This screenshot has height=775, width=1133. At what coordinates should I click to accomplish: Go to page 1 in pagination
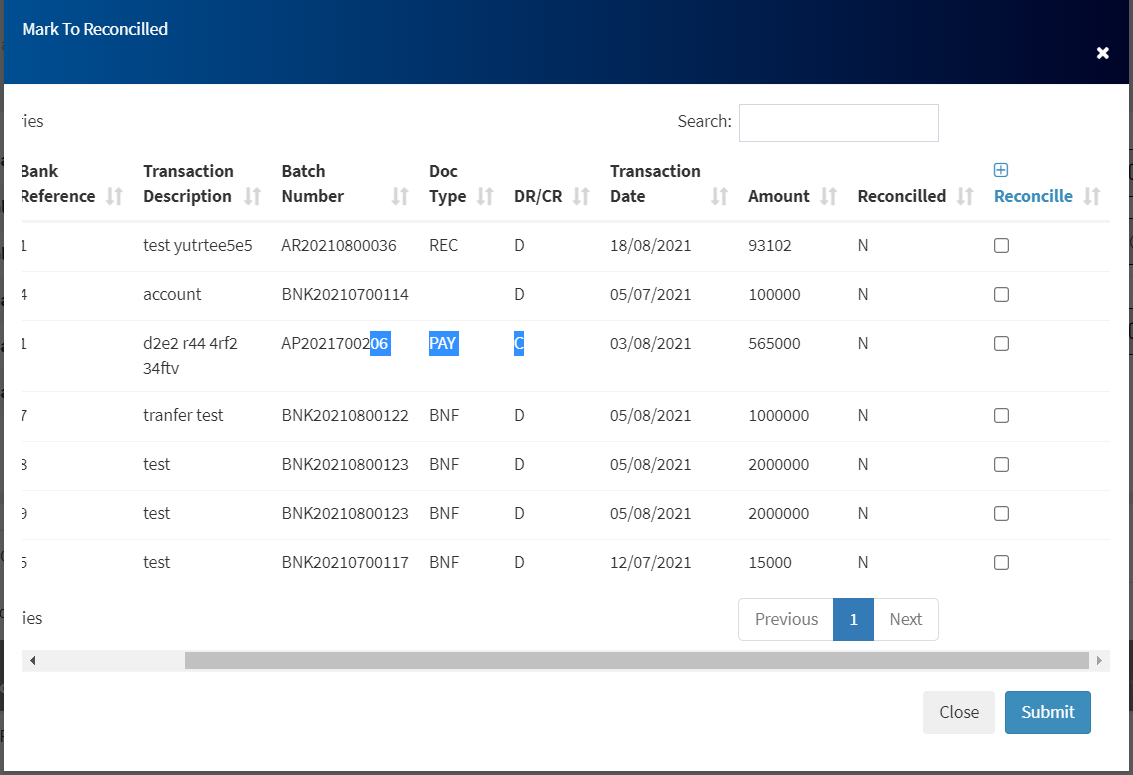[853, 619]
